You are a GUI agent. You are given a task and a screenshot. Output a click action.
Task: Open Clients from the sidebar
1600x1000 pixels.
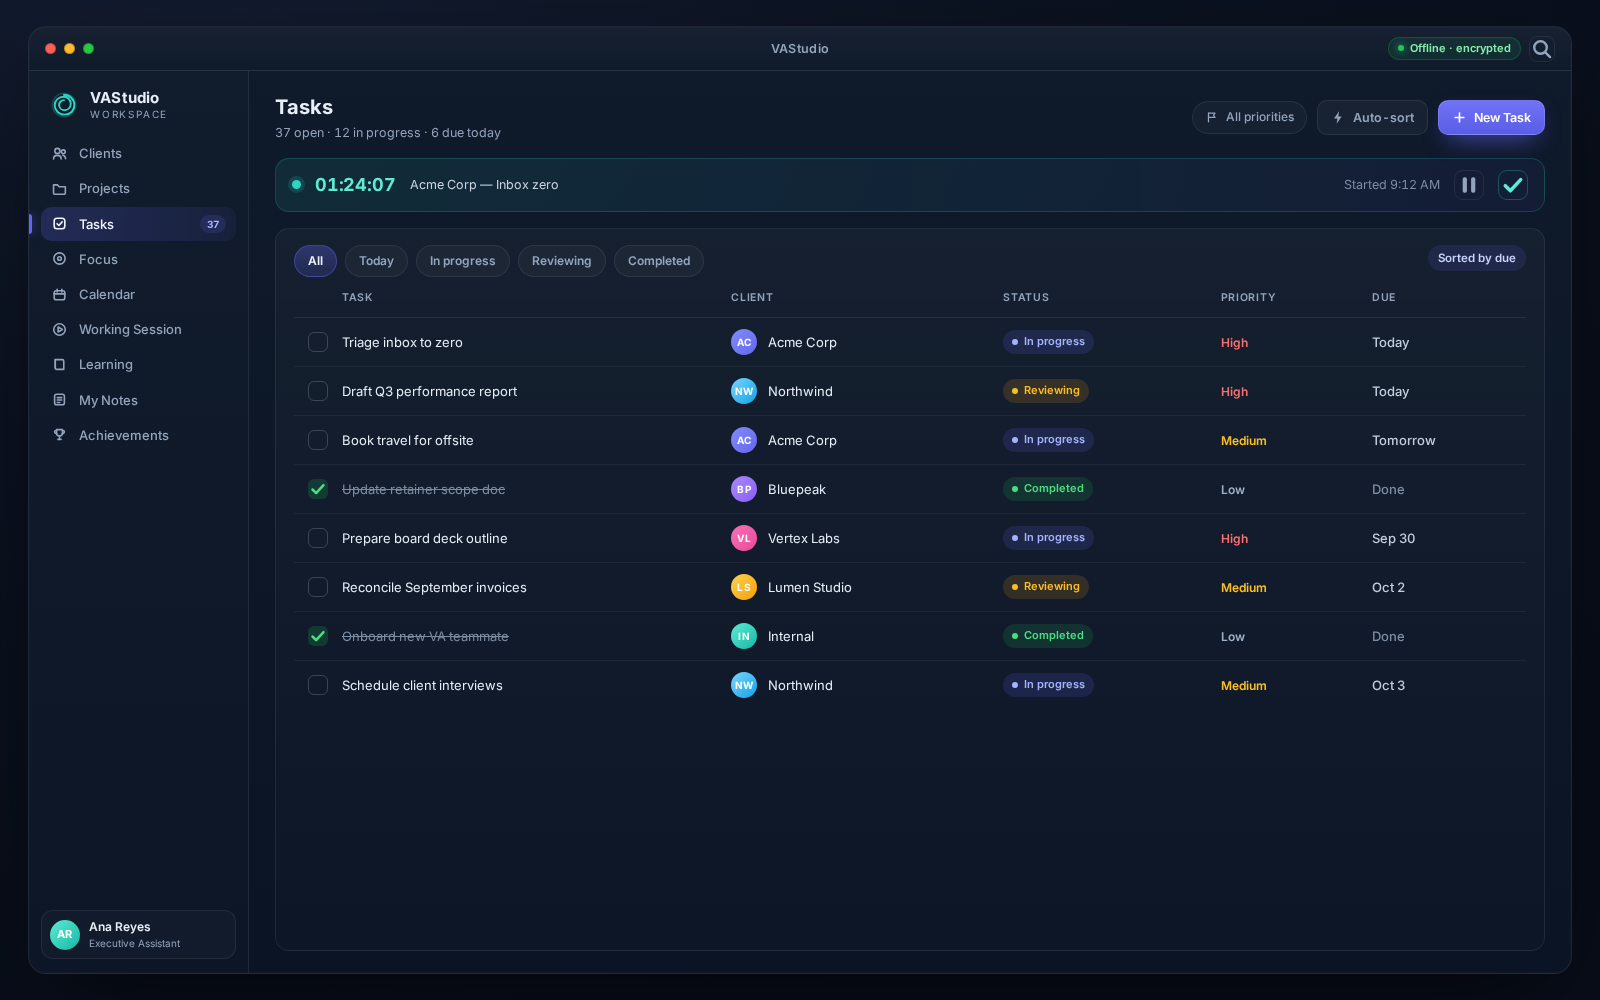138,154
